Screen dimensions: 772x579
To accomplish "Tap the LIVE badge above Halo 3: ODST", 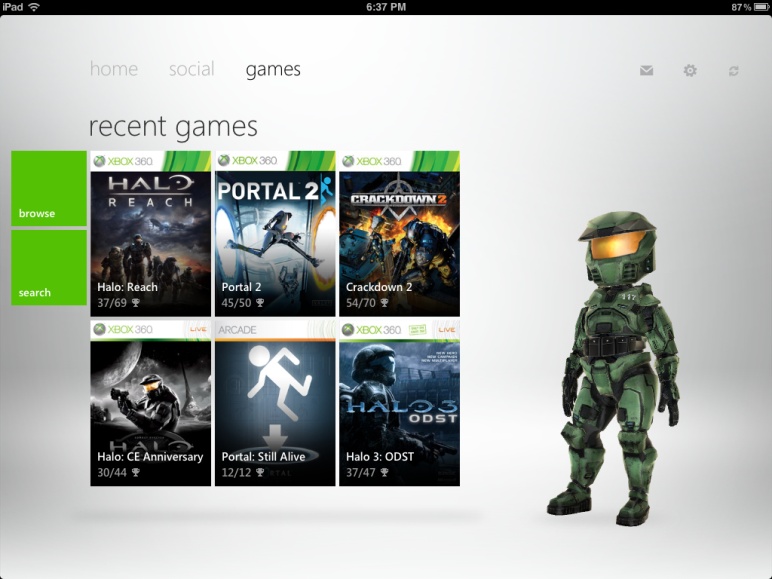I will tap(447, 329).
